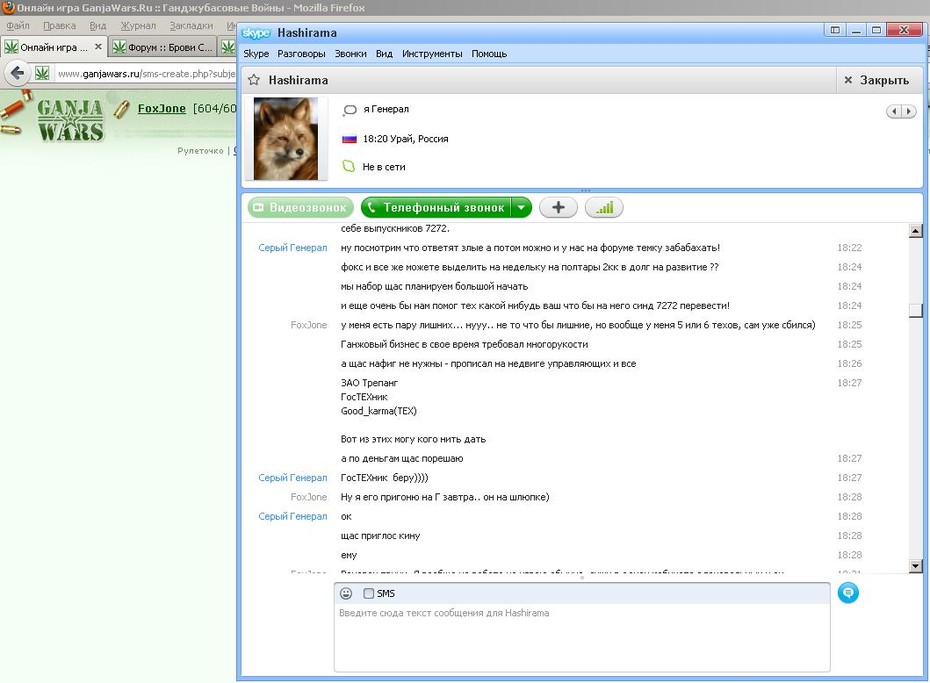The height and width of the screenshot is (683, 930).
Task: Click the chat scrollbar up arrow
Action: [x=916, y=231]
